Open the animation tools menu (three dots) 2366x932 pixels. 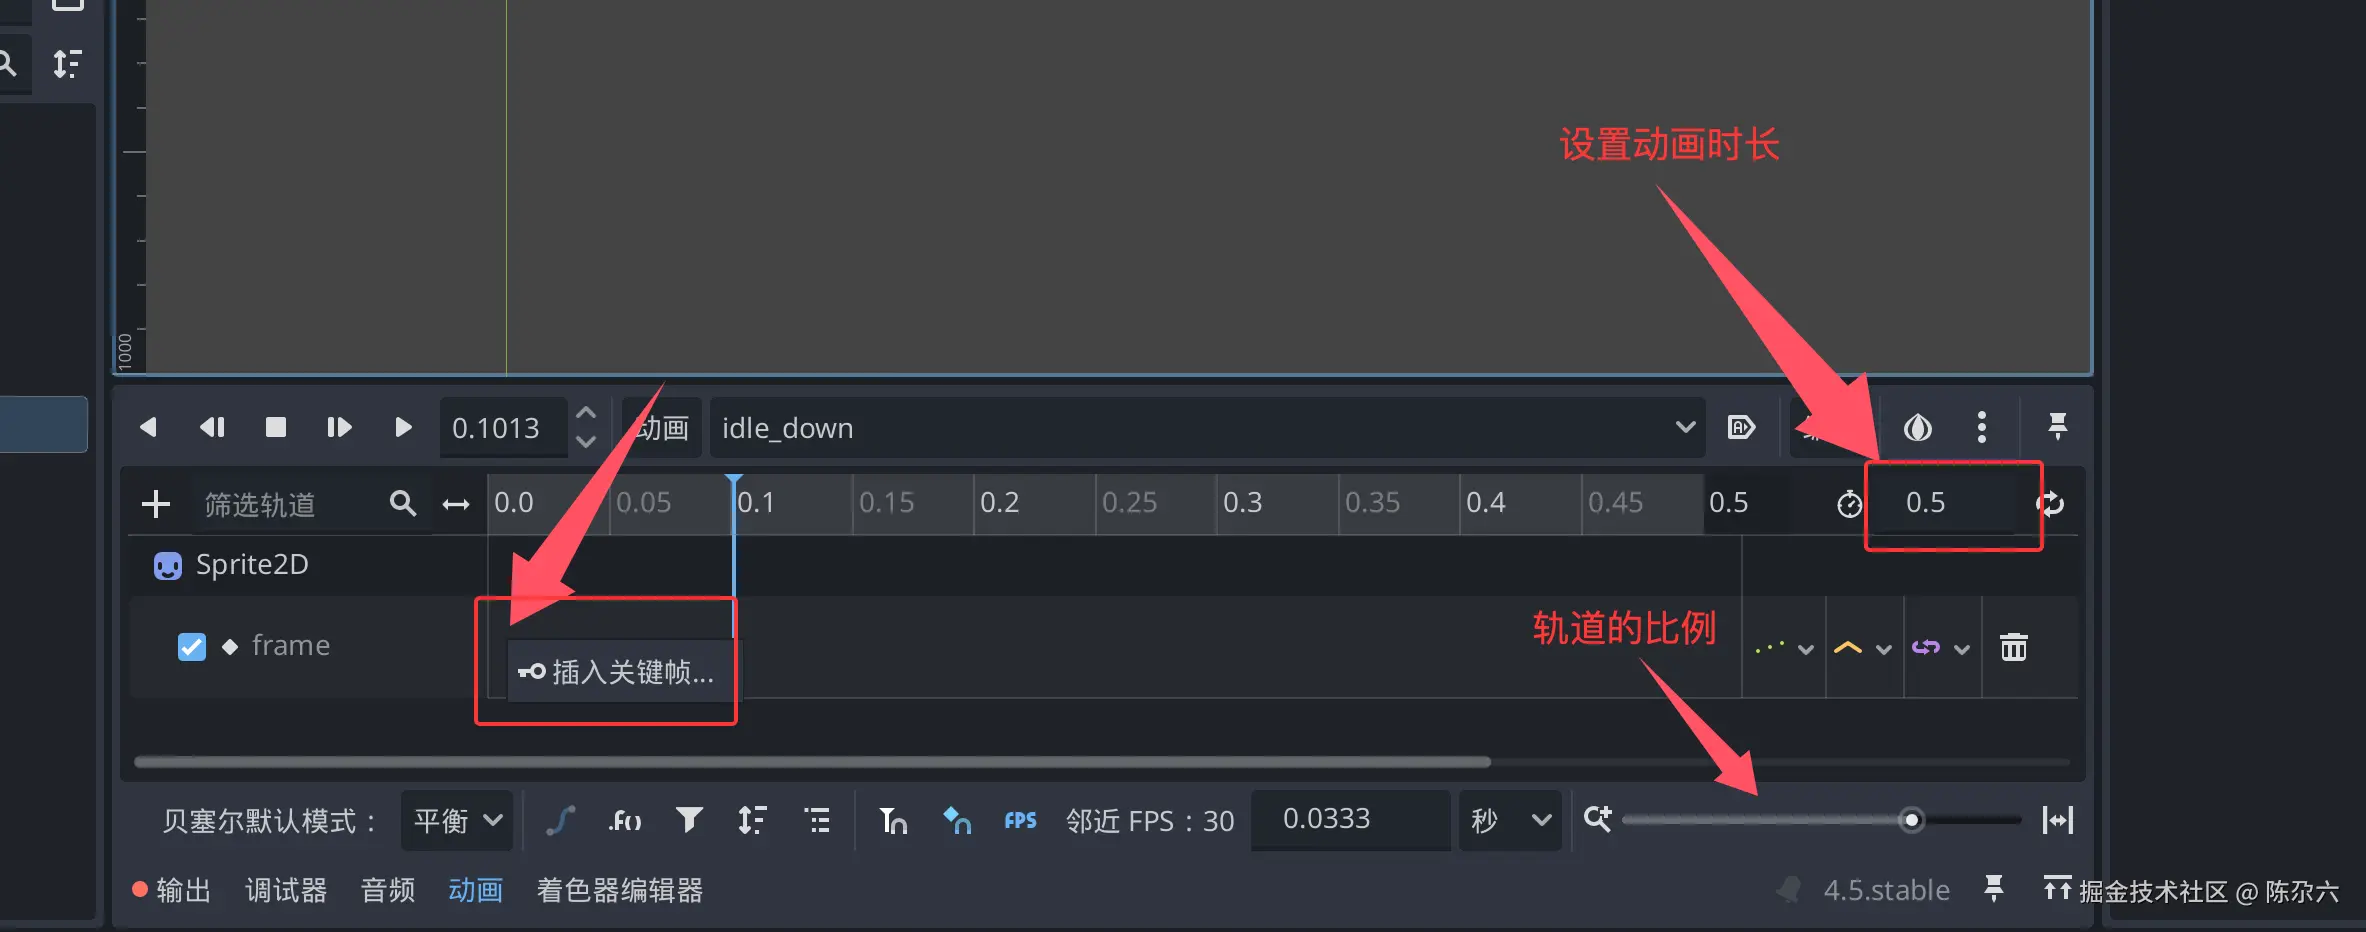(1982, 427)
